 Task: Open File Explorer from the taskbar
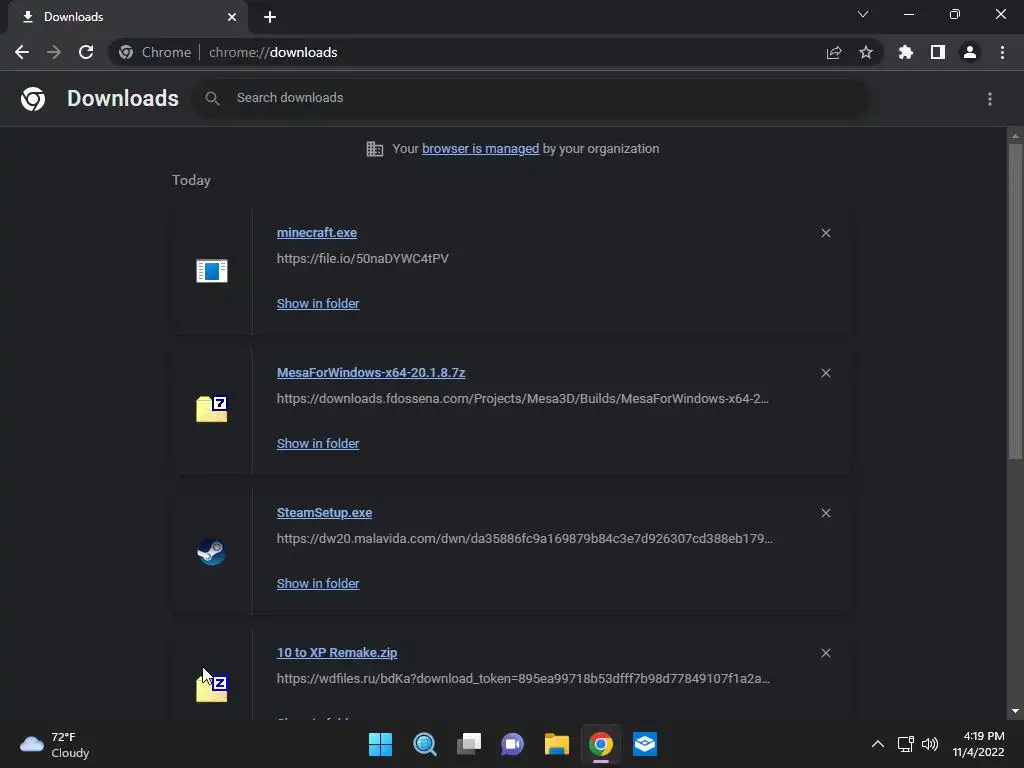557,744
